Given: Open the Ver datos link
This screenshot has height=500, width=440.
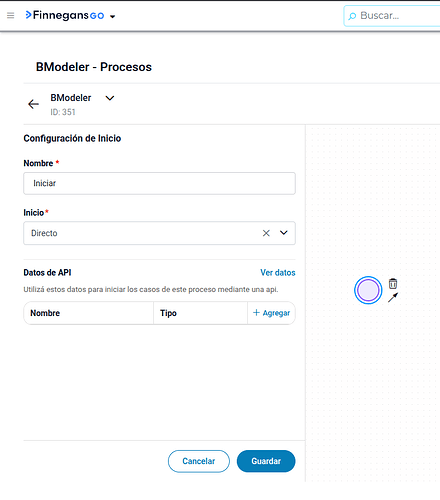Looking at the screenshot, I should (278, 273).
